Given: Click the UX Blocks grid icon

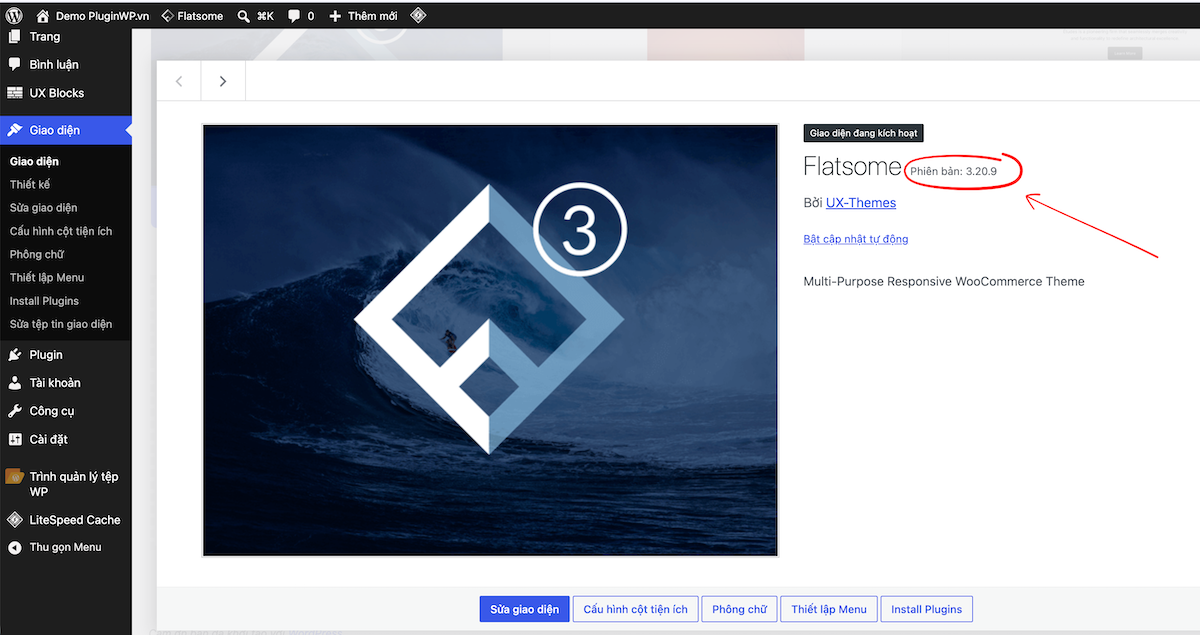Looking at the screenshot, I should click(x=14, y=93).
